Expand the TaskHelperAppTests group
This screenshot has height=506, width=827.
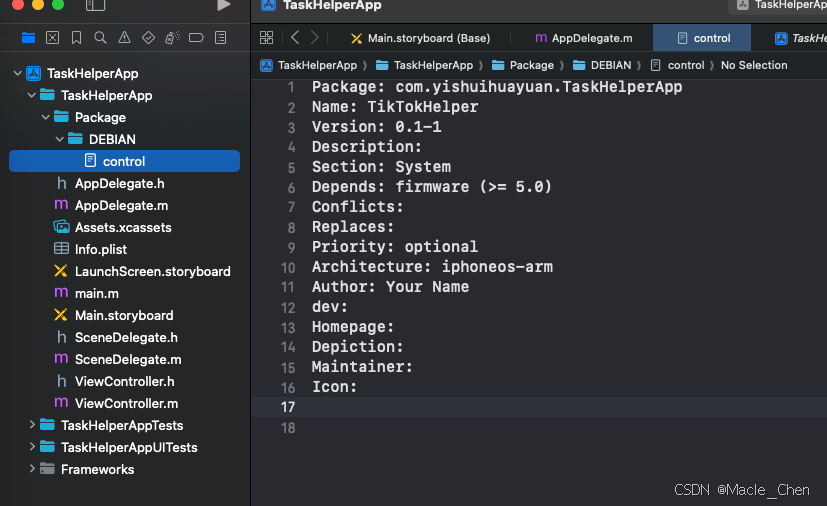pos(32,425)
